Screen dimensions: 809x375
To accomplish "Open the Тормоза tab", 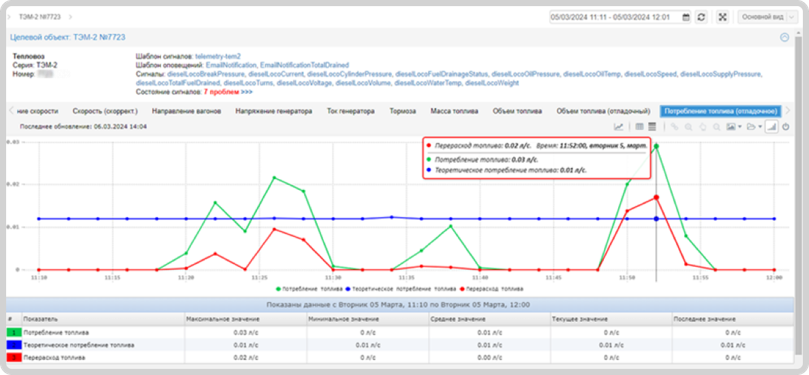I will point(402,111).
